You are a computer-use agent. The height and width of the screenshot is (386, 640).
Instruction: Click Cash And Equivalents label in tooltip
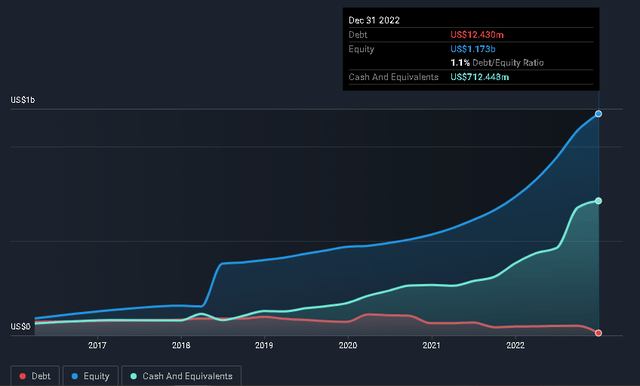point(393,77)
